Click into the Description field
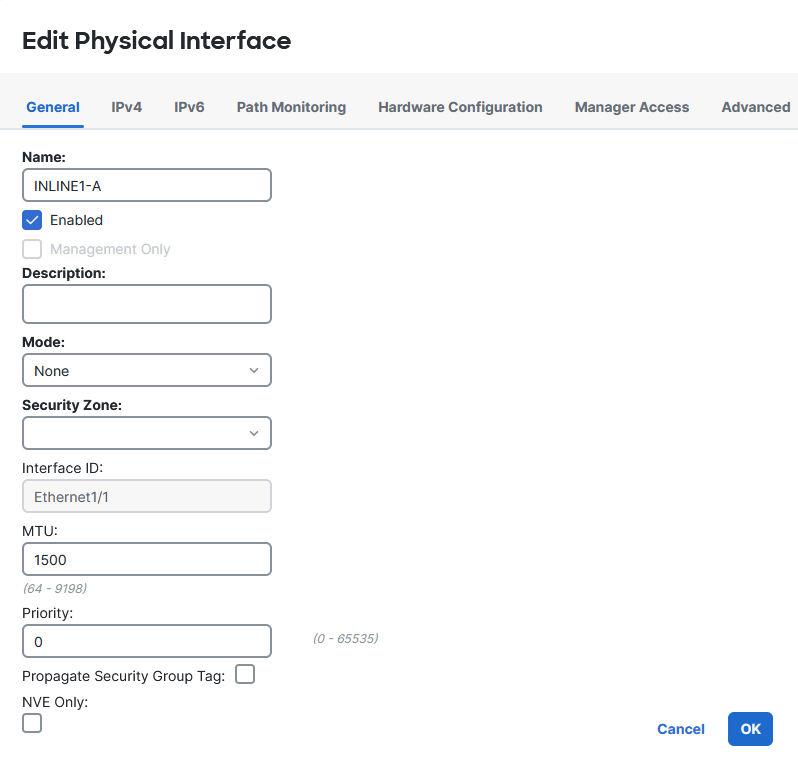 point(146,304)
